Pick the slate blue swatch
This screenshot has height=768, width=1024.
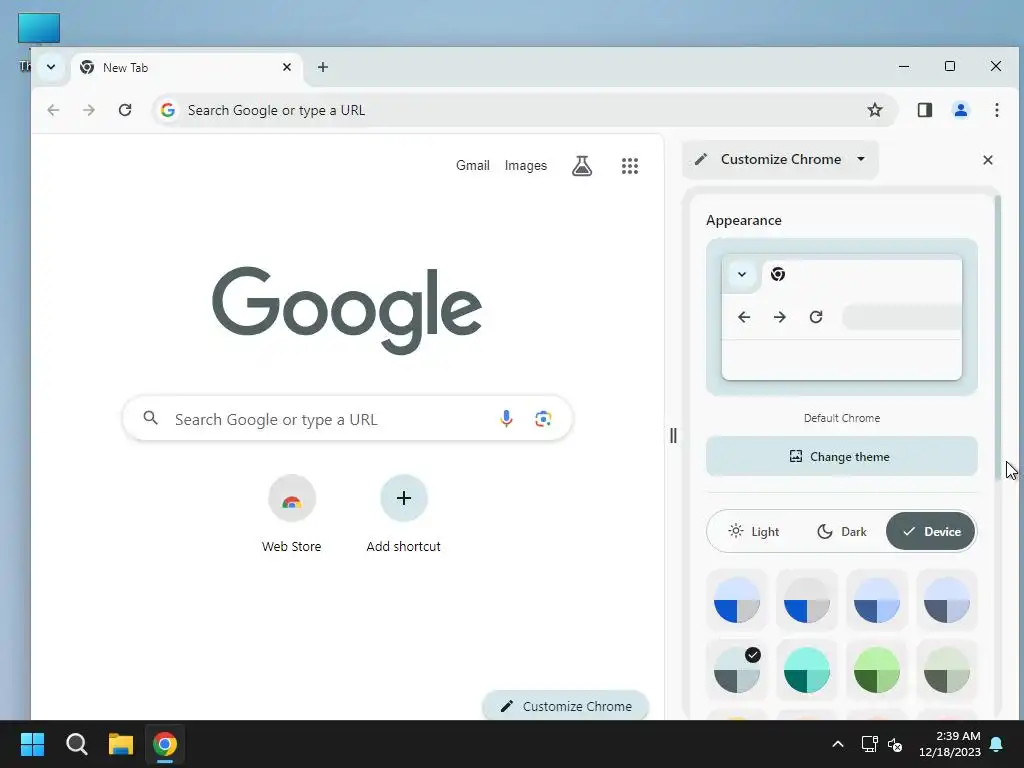(x=946, y=600)
